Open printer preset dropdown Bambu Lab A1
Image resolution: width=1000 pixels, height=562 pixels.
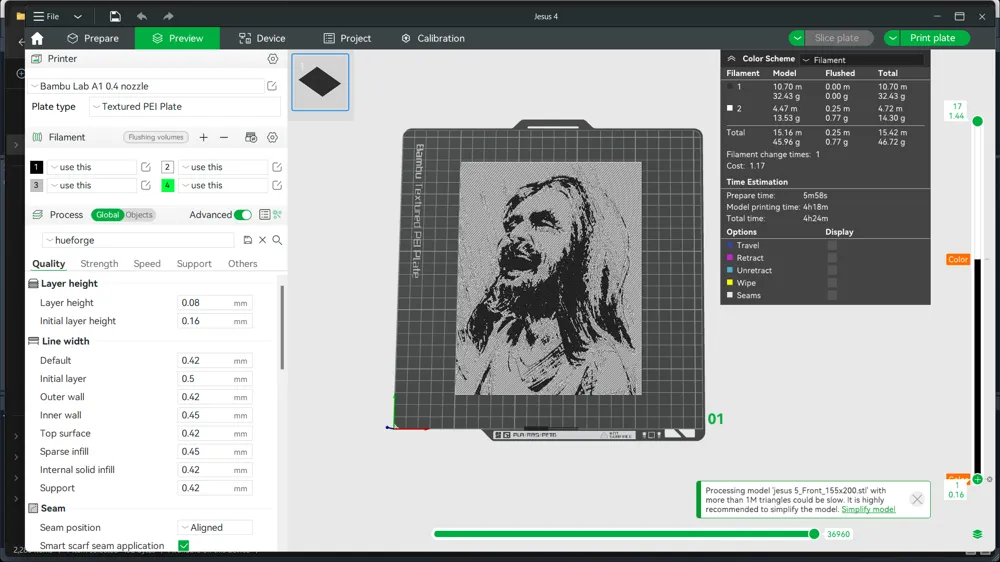point(147,86)
